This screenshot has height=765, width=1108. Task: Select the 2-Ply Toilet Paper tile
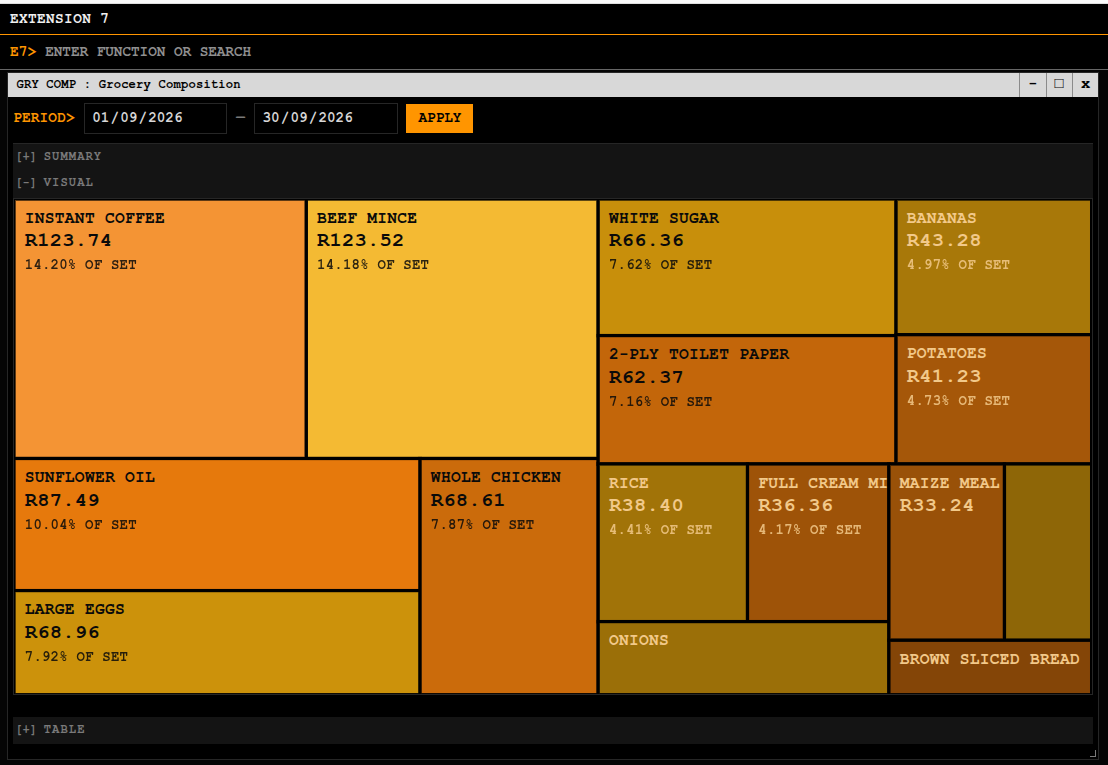click(747, 399)
